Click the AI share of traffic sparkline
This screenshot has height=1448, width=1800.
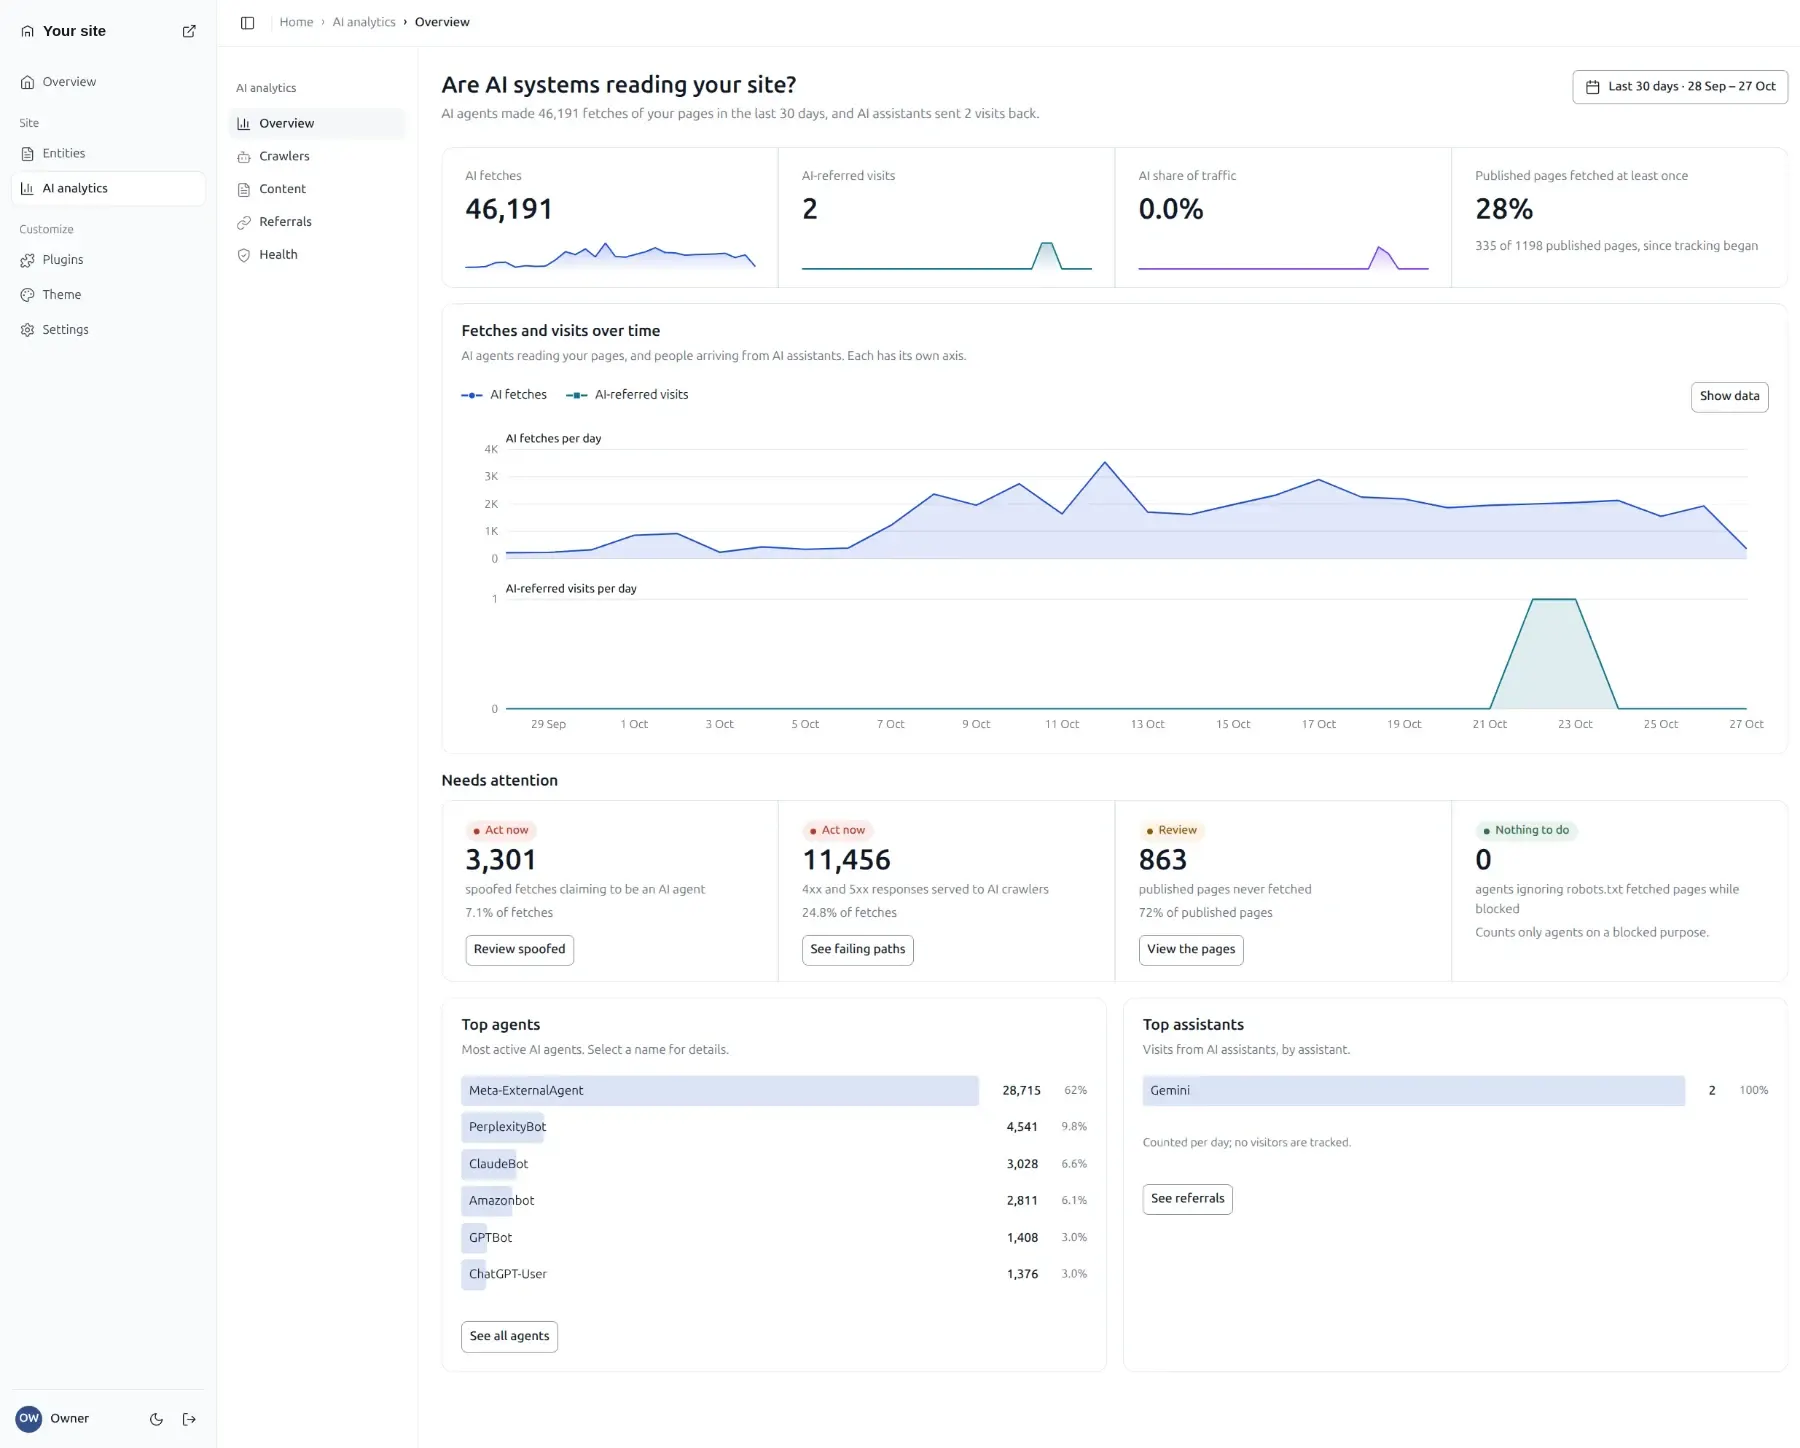click(x=1283, y=256)
